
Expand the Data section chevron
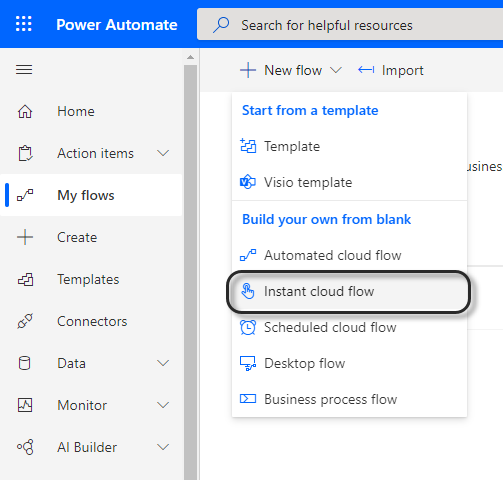click(x=163, y=363)
